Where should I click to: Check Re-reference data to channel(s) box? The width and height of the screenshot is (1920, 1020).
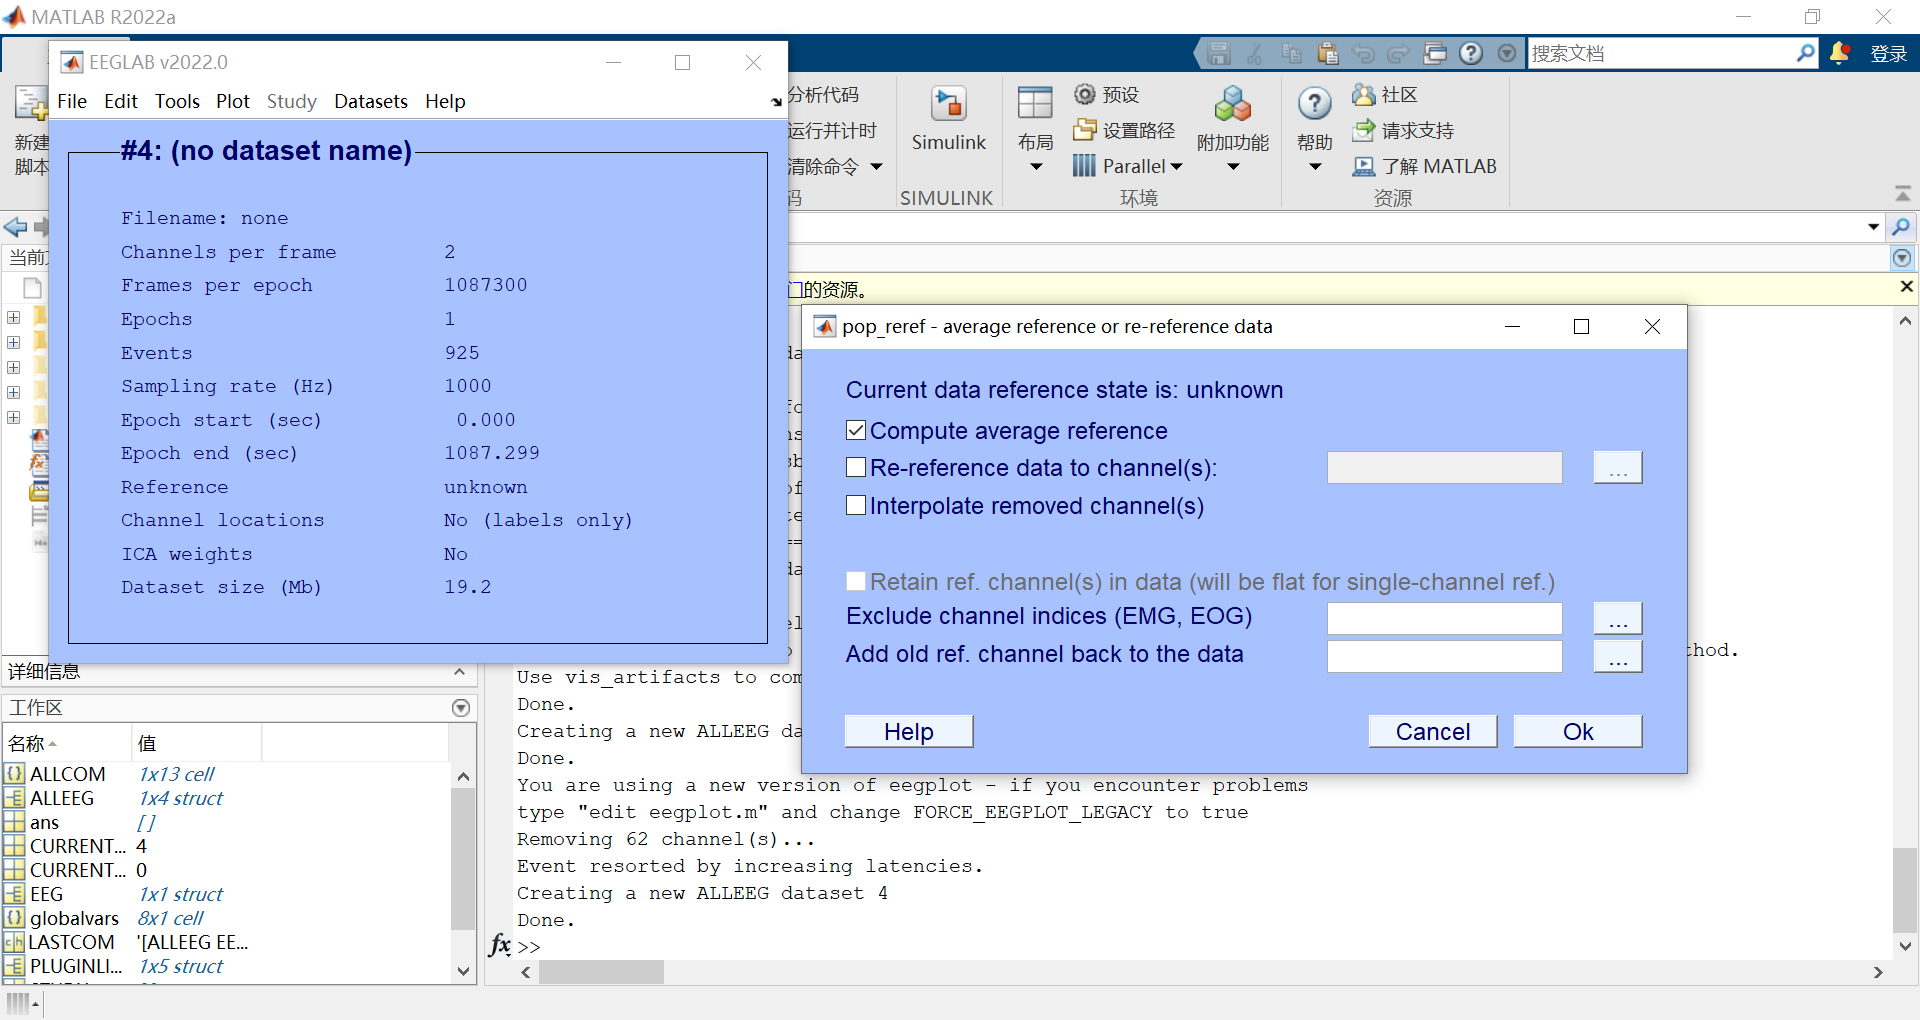pyautogui.click(x=856, y=467)
